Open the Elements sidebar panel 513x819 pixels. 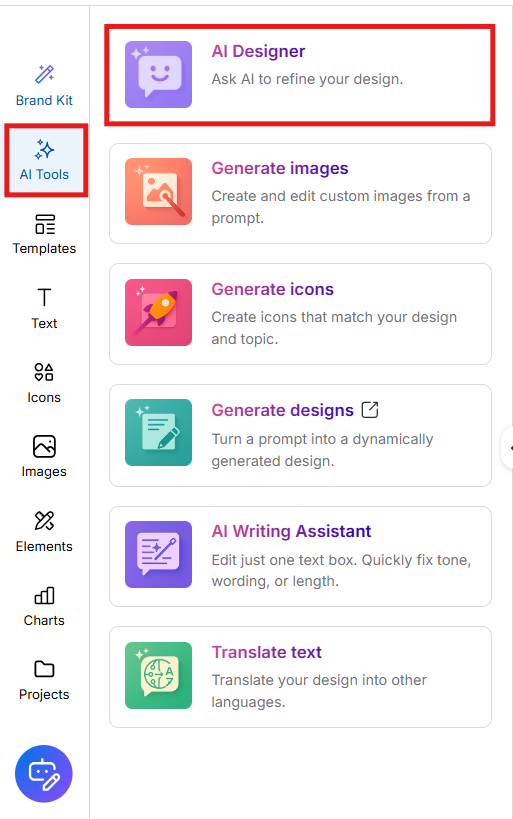pos(44,531)
